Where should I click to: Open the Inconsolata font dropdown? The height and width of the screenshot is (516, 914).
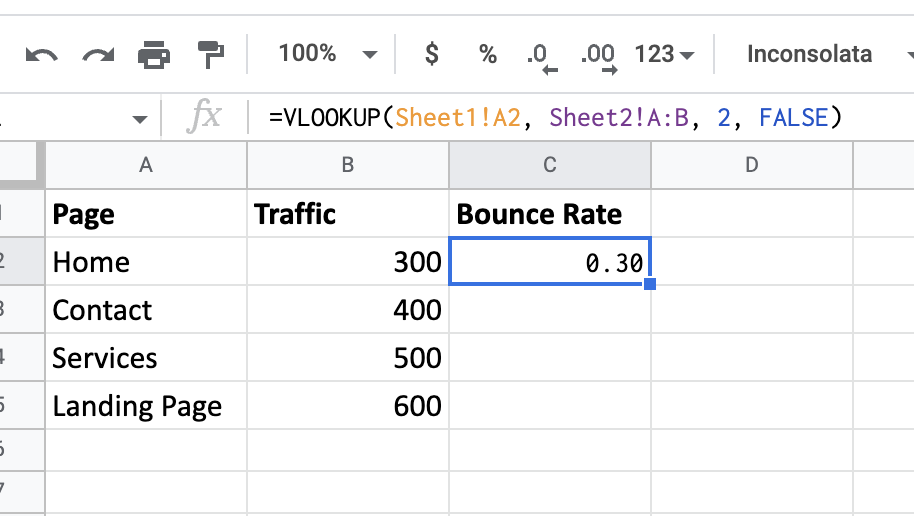[x=823, y=54]
